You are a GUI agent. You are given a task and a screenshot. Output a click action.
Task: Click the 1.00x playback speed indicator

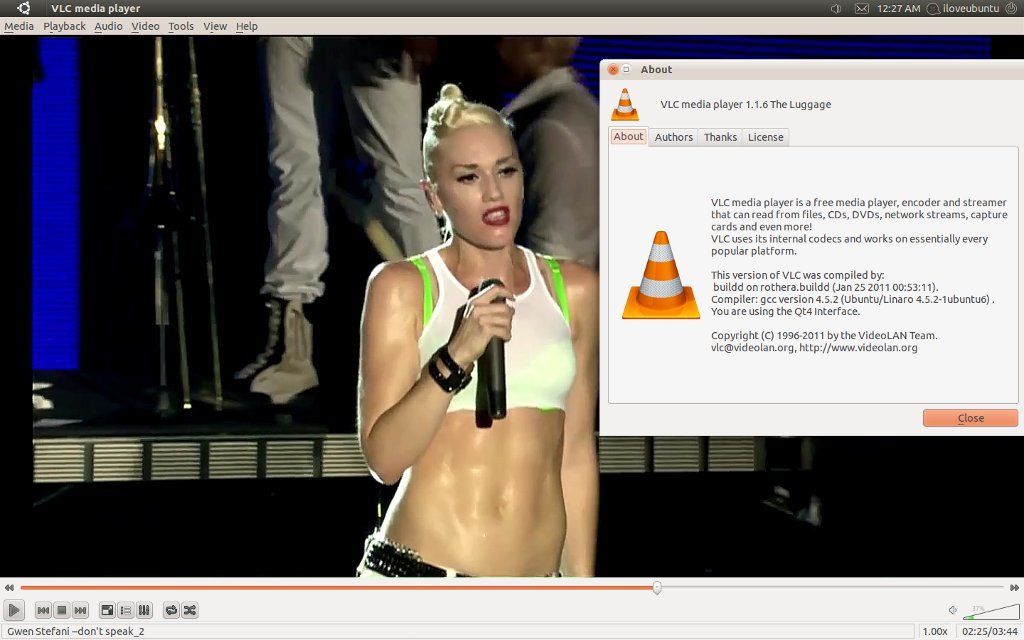pos(935,632)
